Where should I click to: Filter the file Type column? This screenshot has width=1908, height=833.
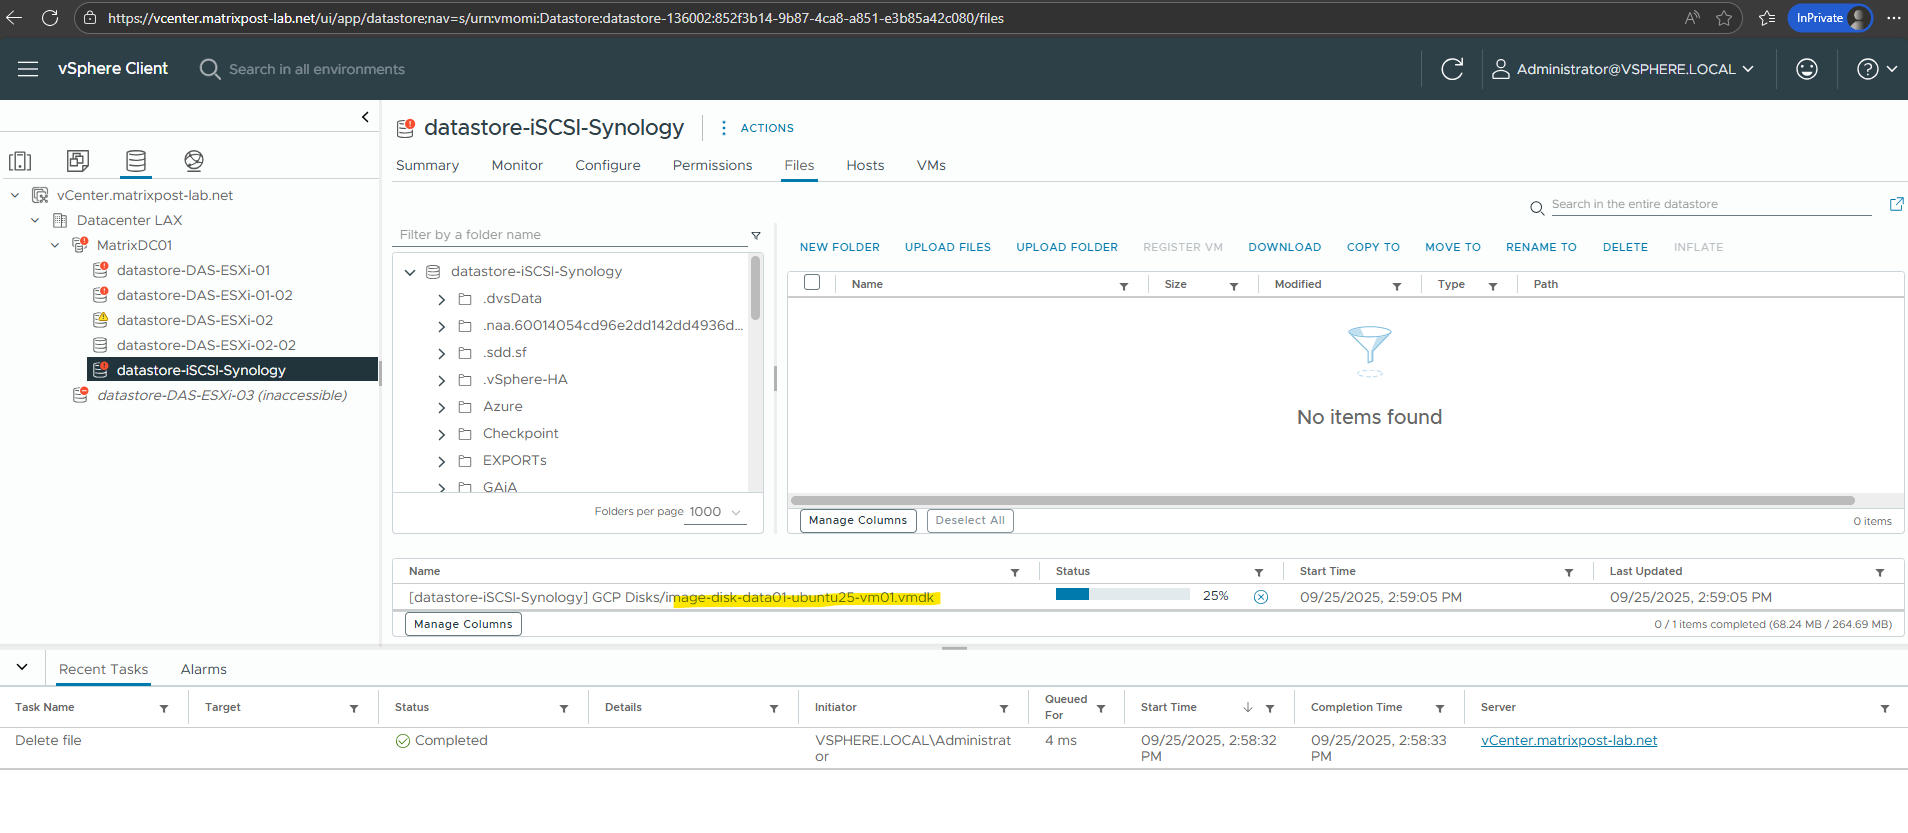pos(1493,286)
